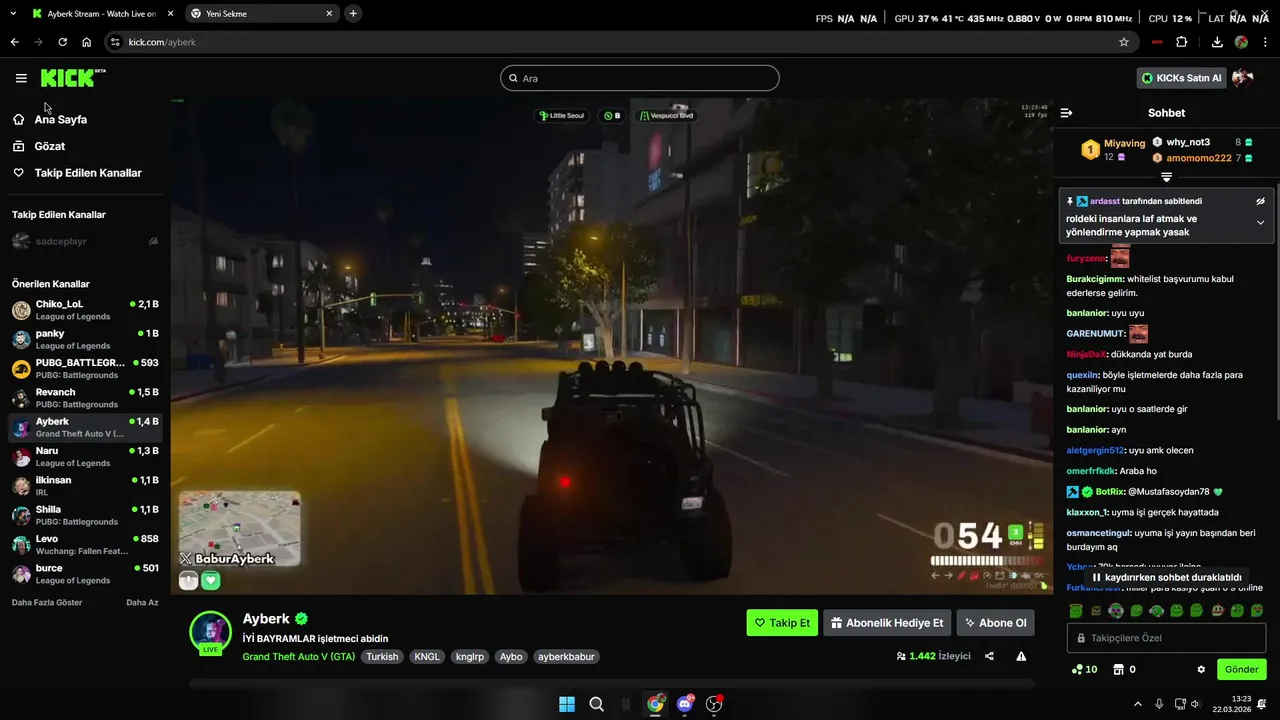Pick the last emote in emote row
Screen dimensions: 1280x720
[x=1257, y=610]
